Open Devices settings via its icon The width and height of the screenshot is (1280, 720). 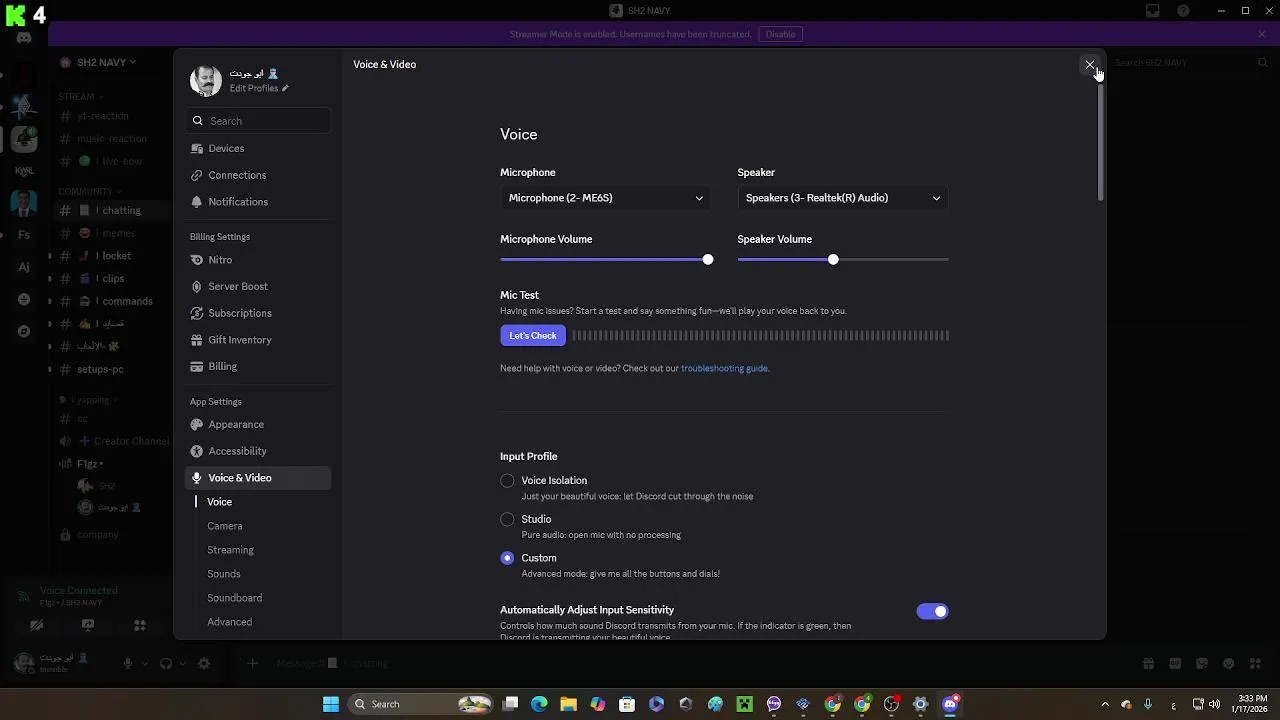(197, 148)
